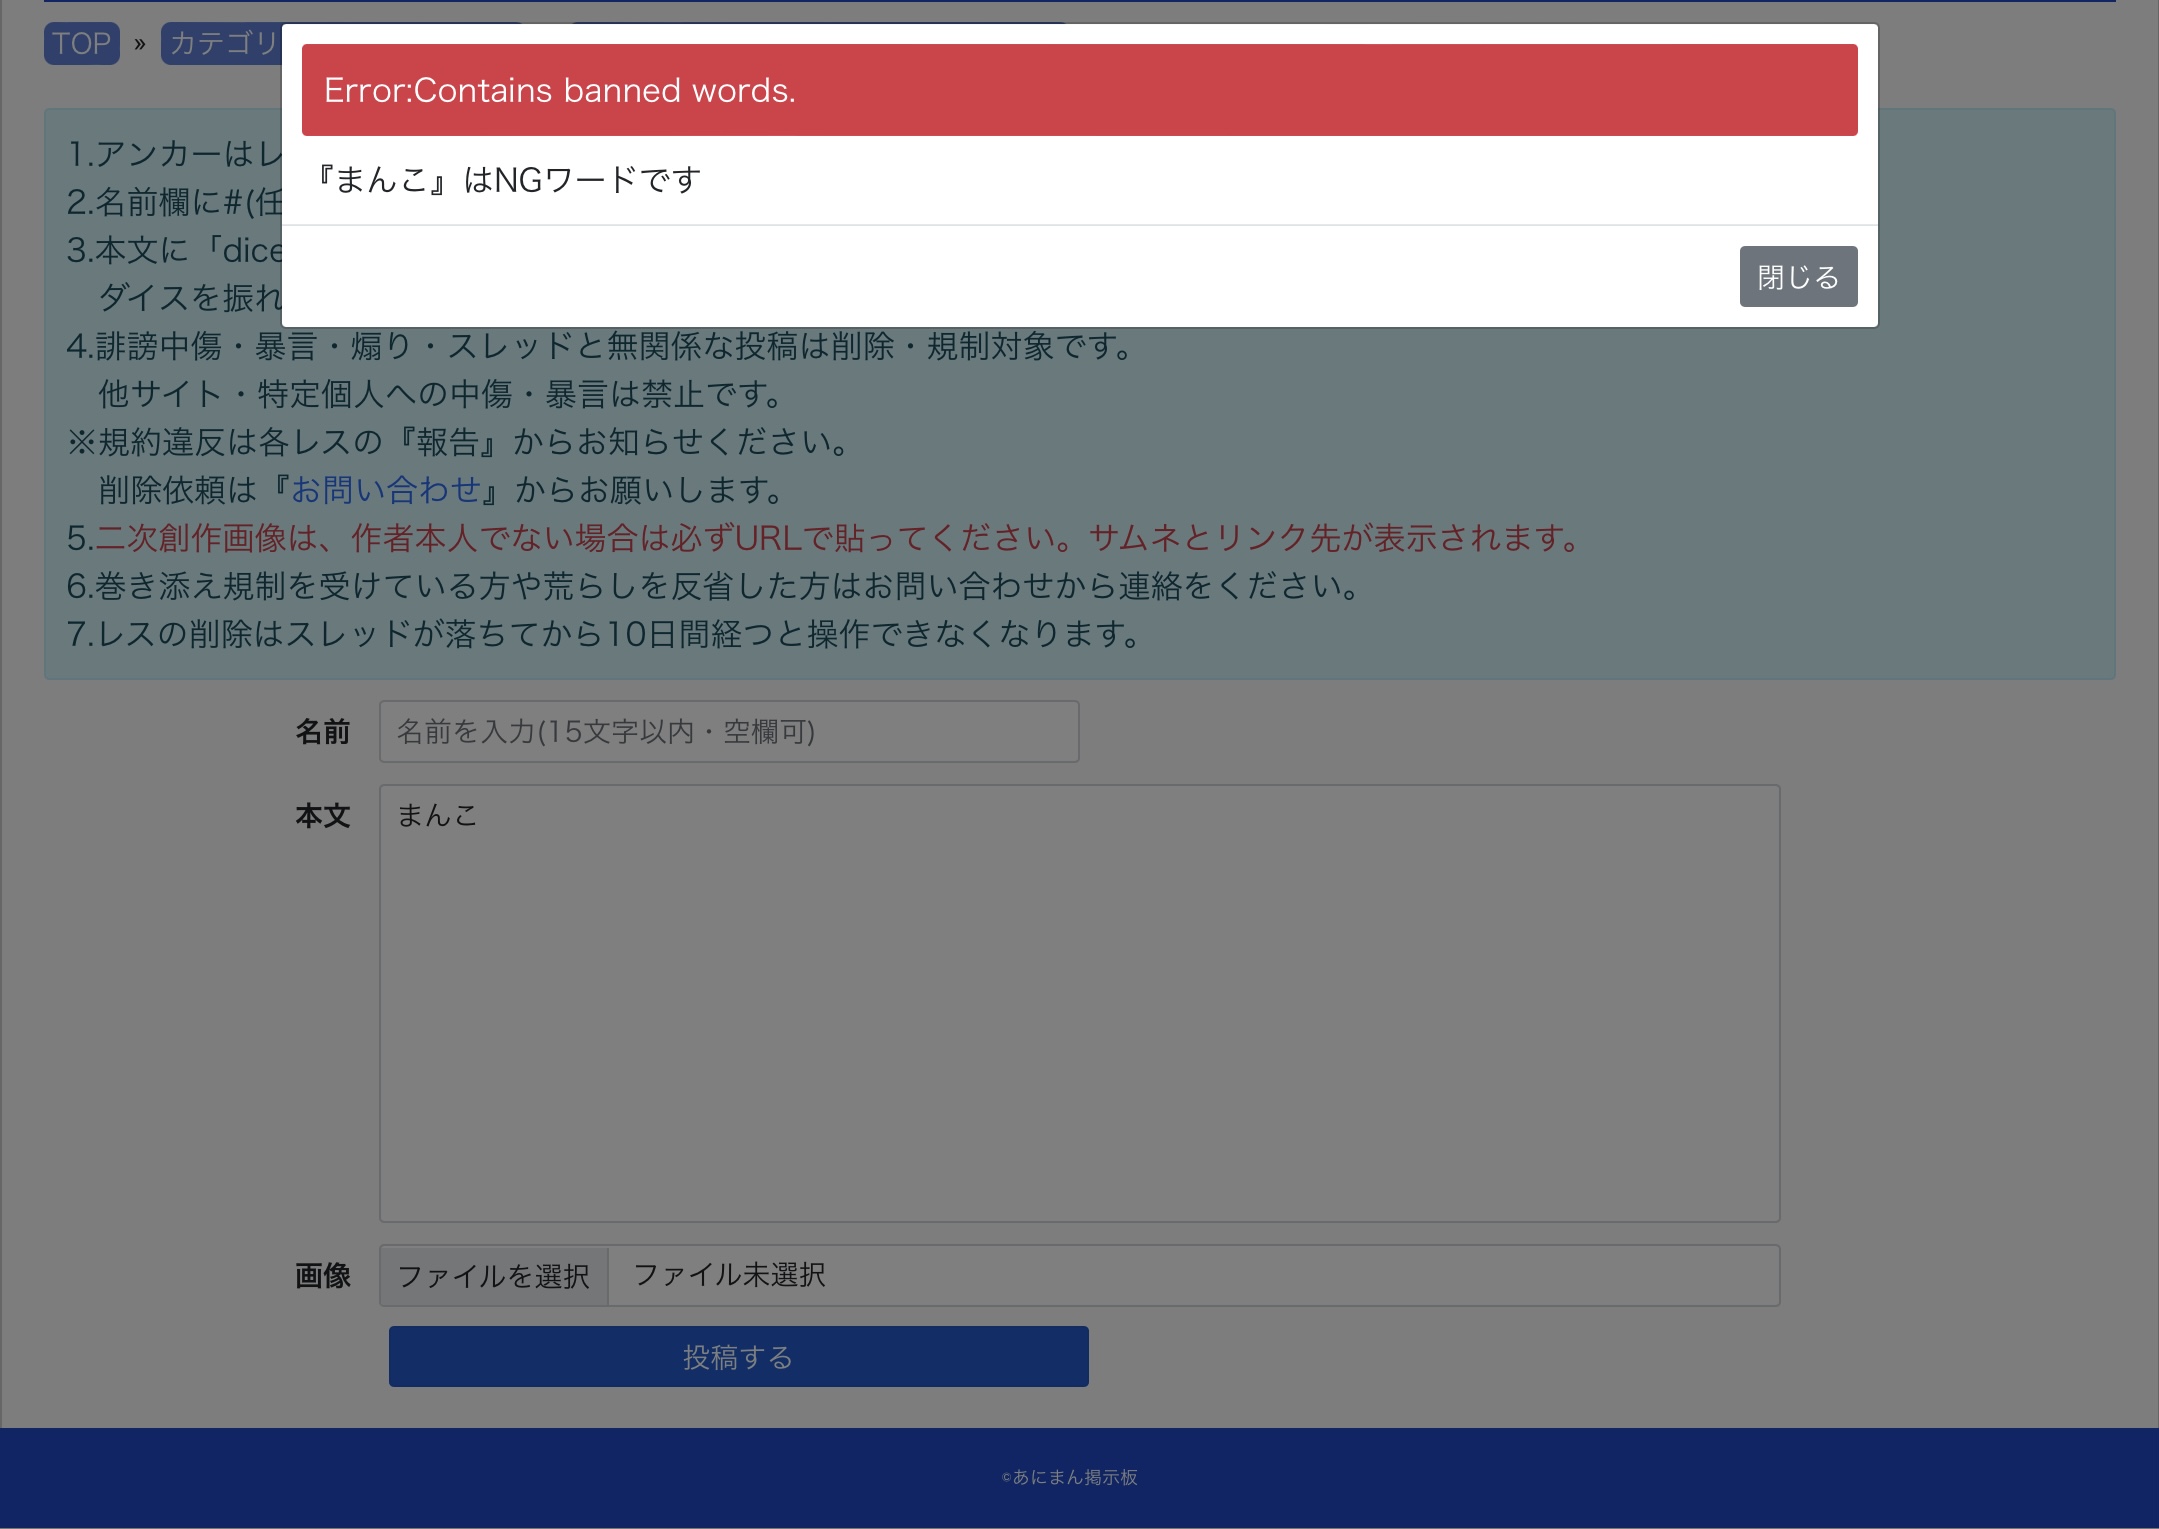Click the 画像 field label
This screenshot has width=2159, height=1529.
[x=322, y=1276]
